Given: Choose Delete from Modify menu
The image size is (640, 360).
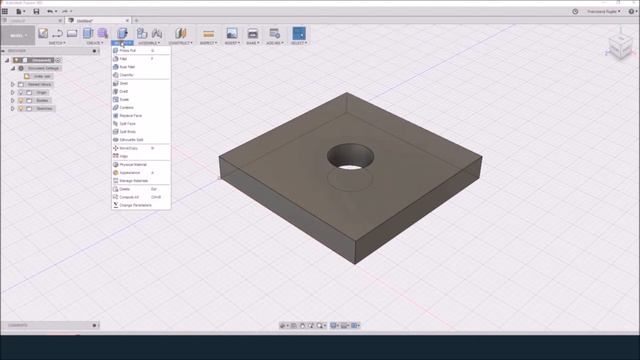Looking at the screenshot, I should (x=141, y=189).
